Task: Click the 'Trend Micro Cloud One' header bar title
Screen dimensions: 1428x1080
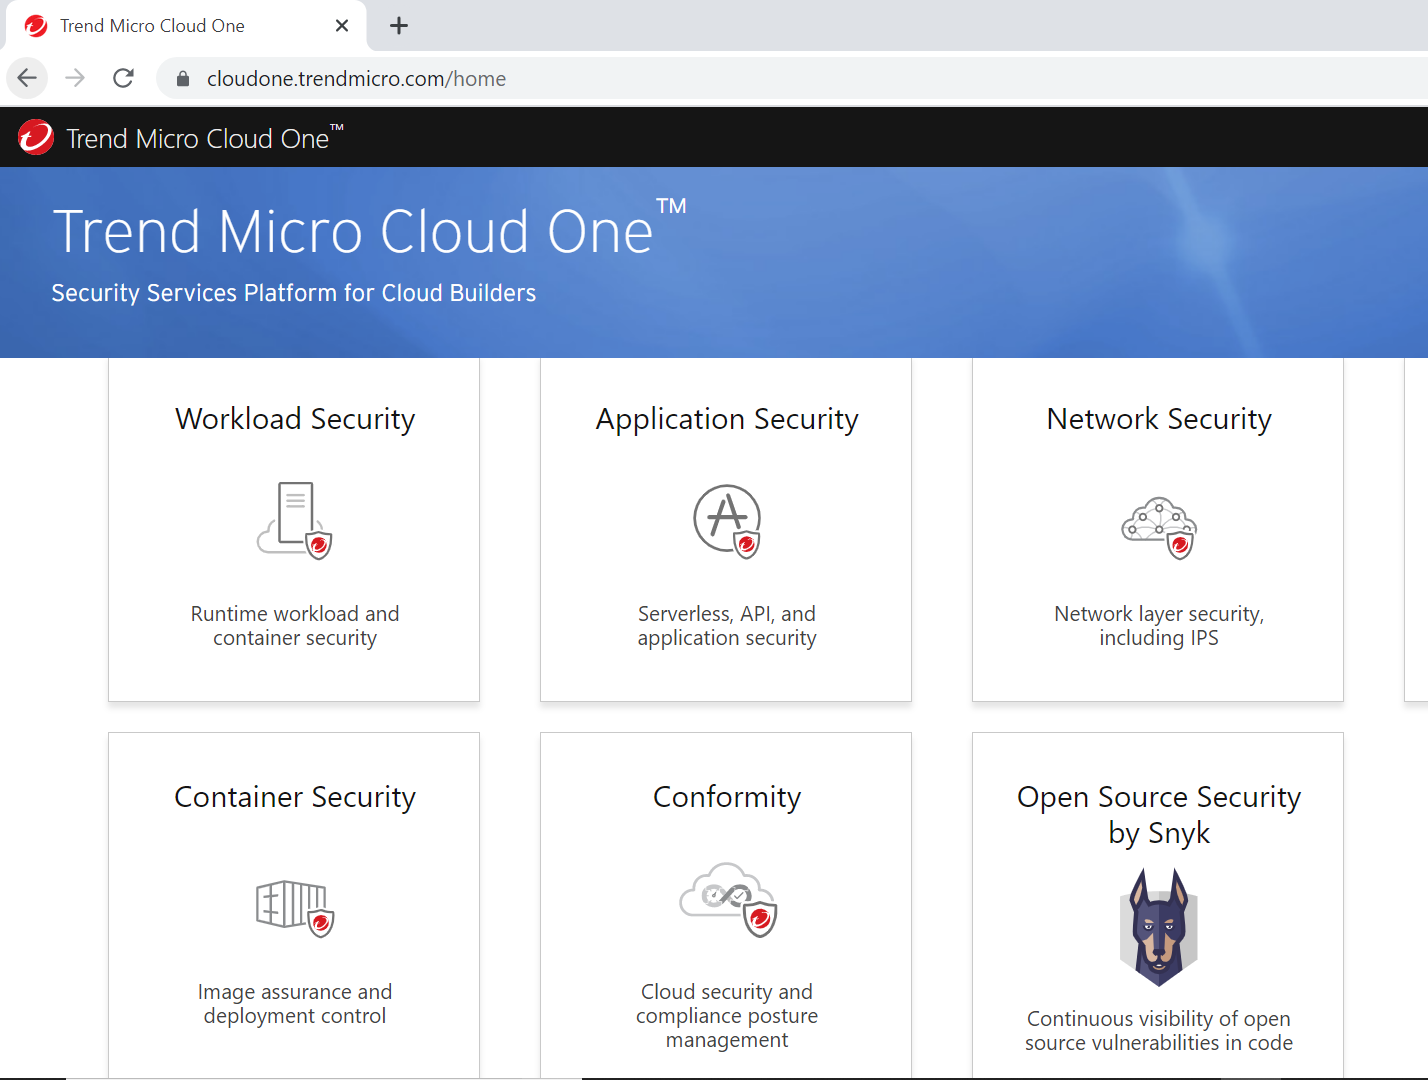Action: [x=204, y=137]
